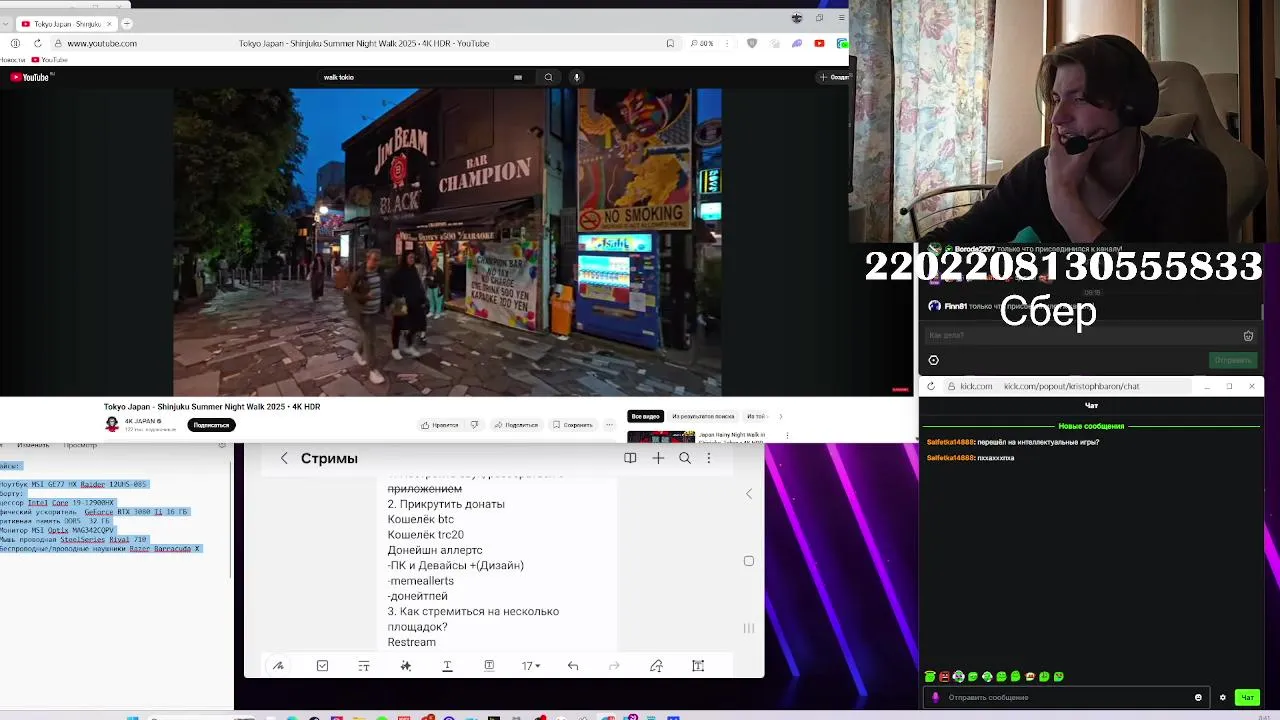This screenshot has width=1280, height=720.
Task: Open the on-screen keyboard icon in search
Action: click(x=517, y=77)
